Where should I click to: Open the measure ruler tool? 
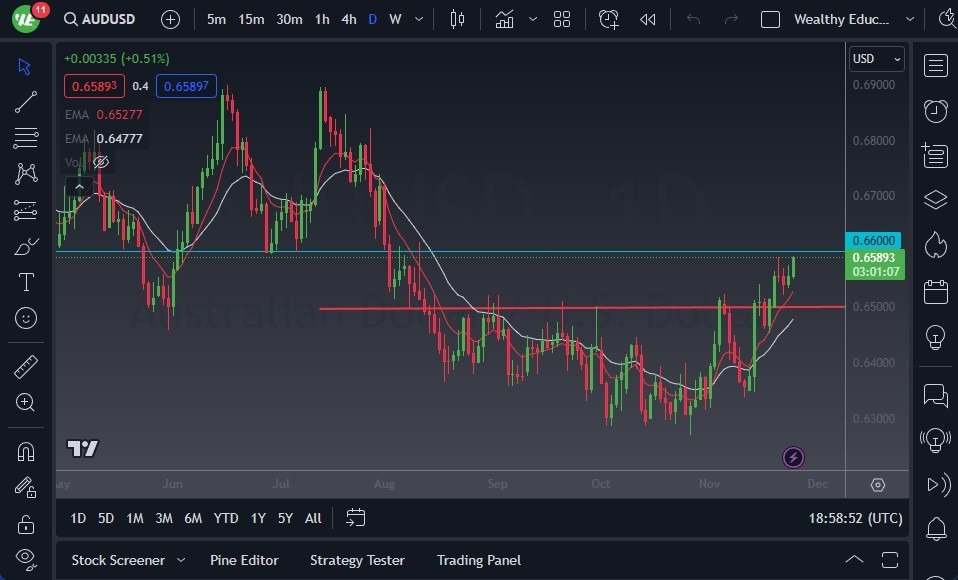(x=25, y=367)
